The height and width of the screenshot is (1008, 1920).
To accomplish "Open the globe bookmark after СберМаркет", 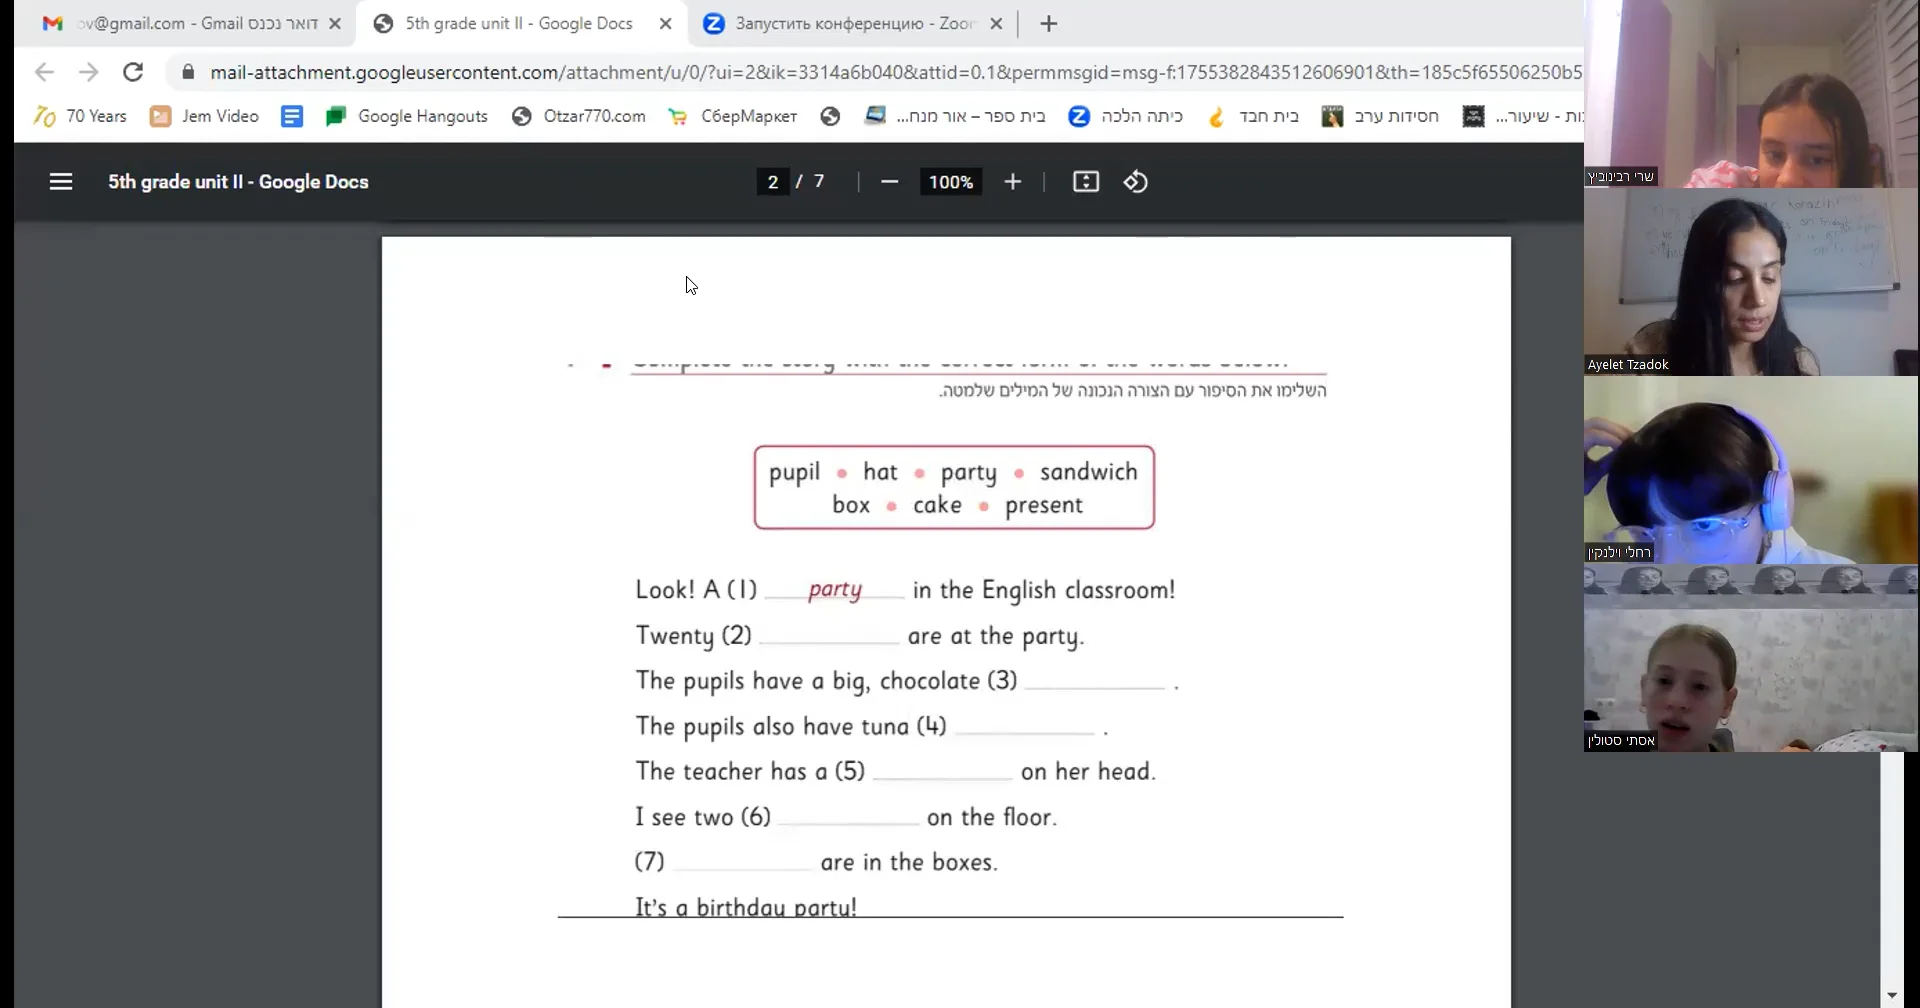I will coord(830,116).
